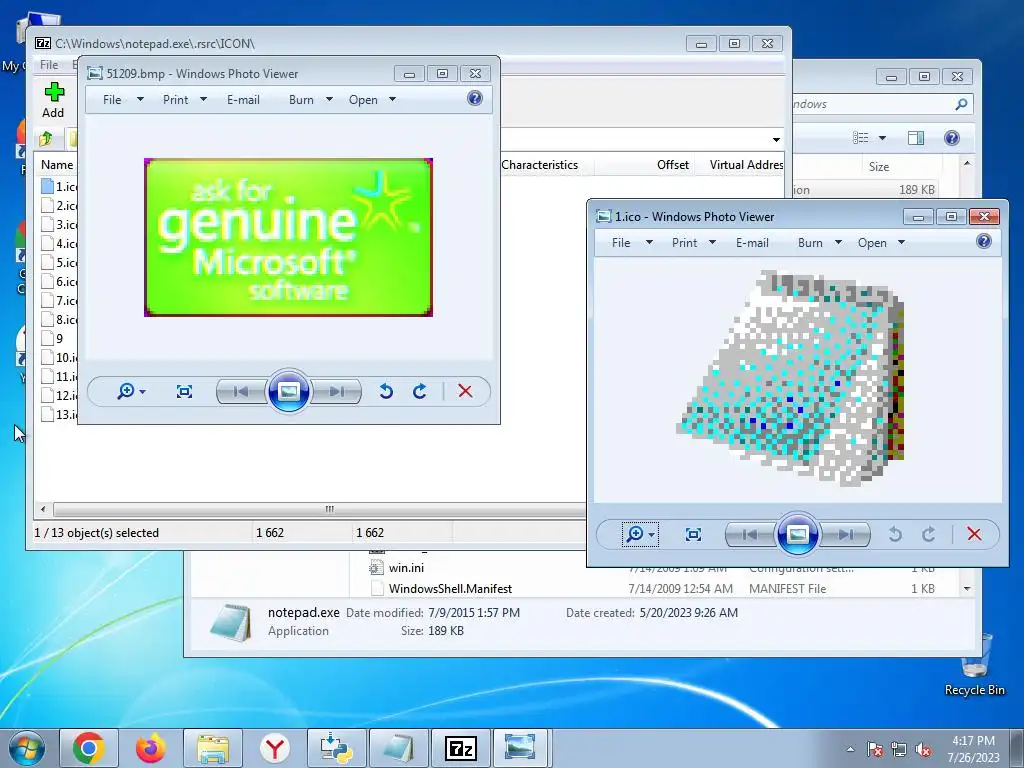1024x768 pixels.
Task: Click the muted volume tray icon
Action: point(923,749)
